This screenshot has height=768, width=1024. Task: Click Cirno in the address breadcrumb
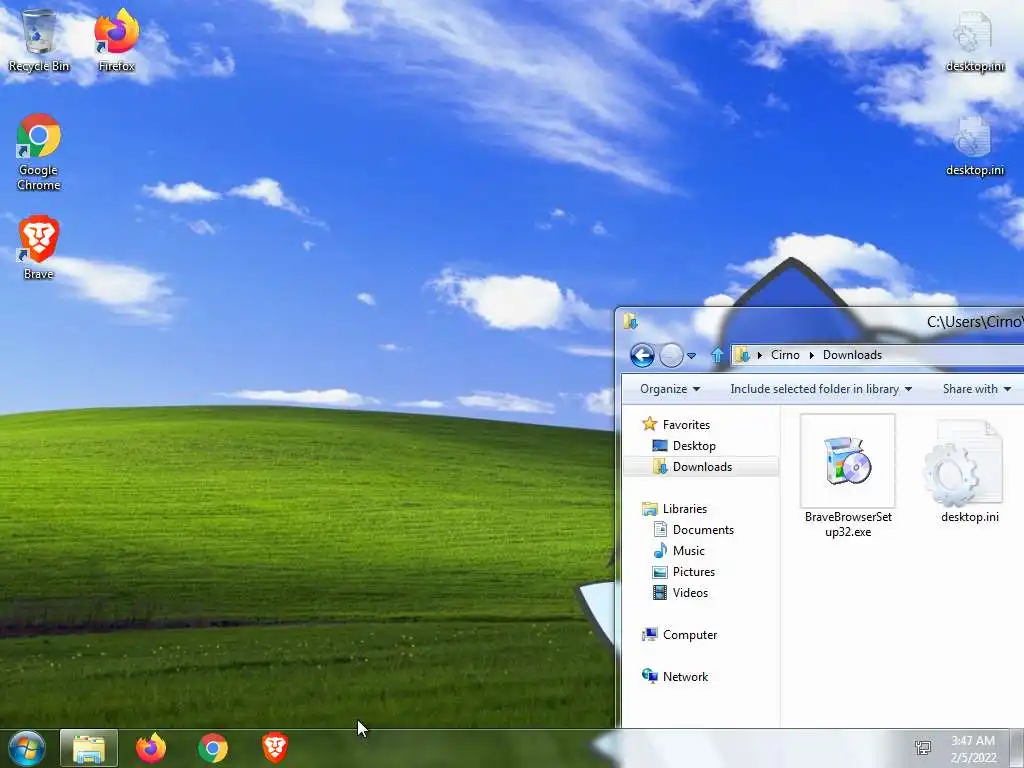point(785,355)
